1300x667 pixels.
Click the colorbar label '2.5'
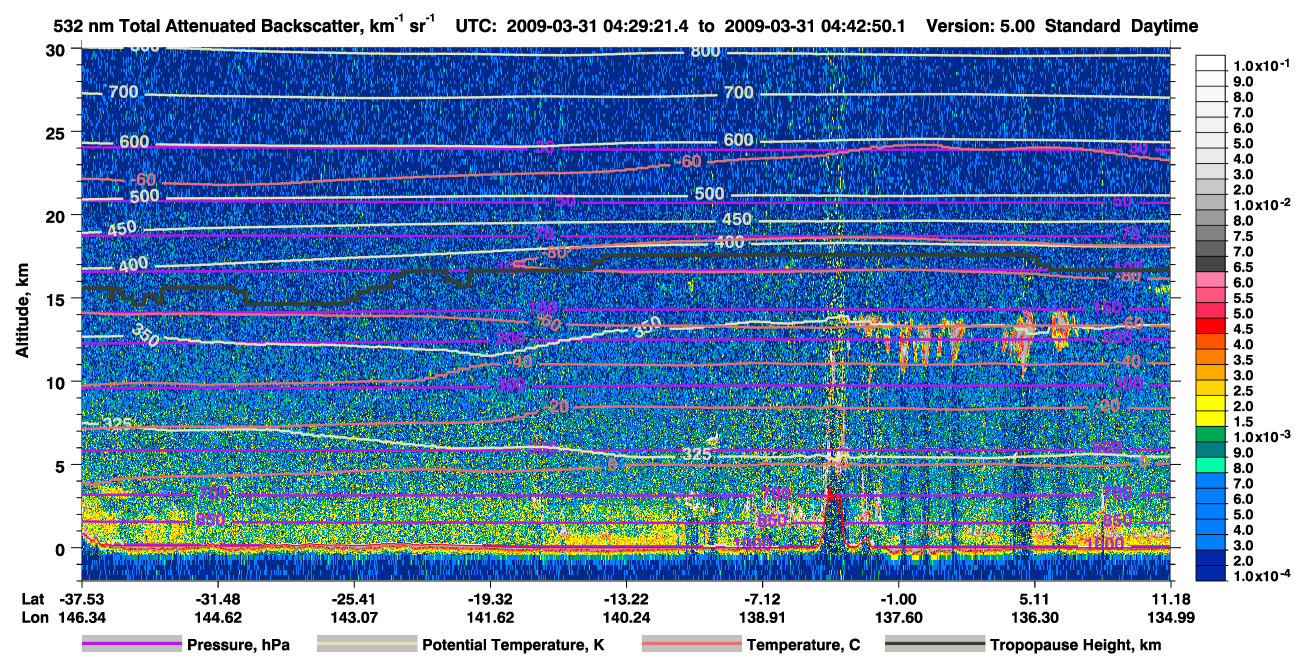tap(1241, 390)
